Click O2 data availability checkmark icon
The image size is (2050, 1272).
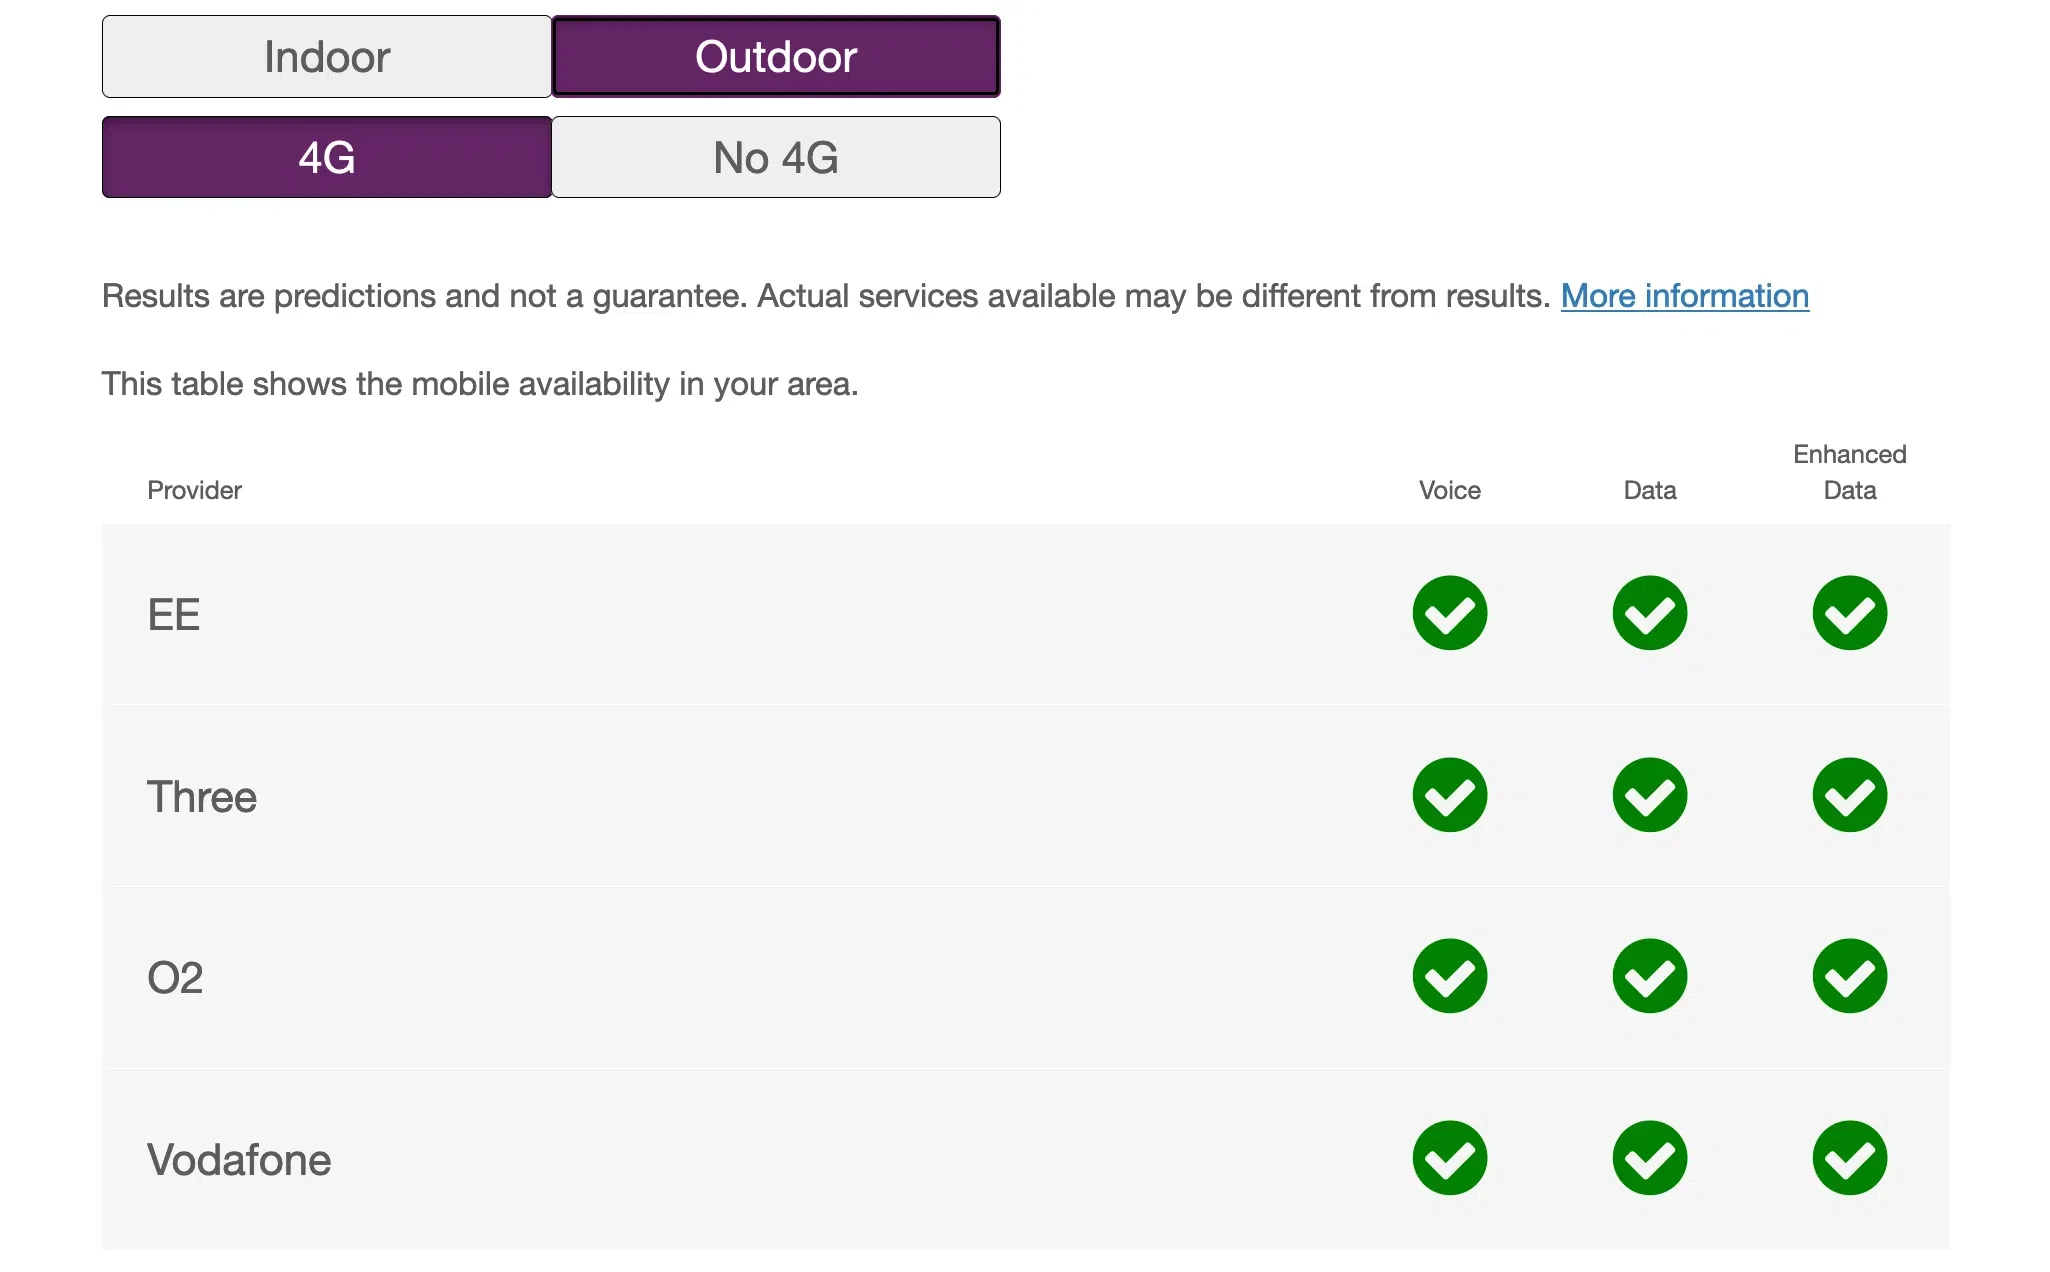[x=1649, y=976]
